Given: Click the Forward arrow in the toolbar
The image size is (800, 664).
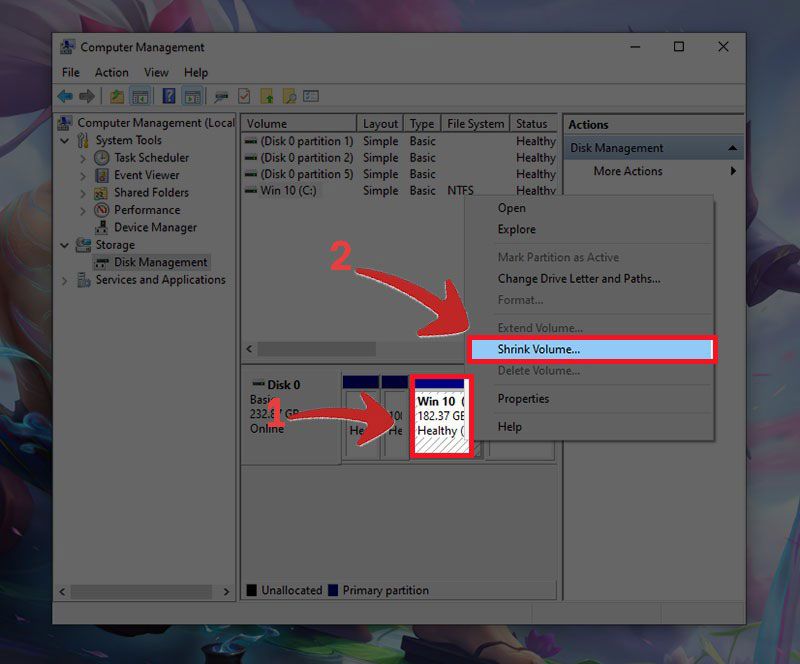Looking at the screenshot, I should (x=87, y=96).
